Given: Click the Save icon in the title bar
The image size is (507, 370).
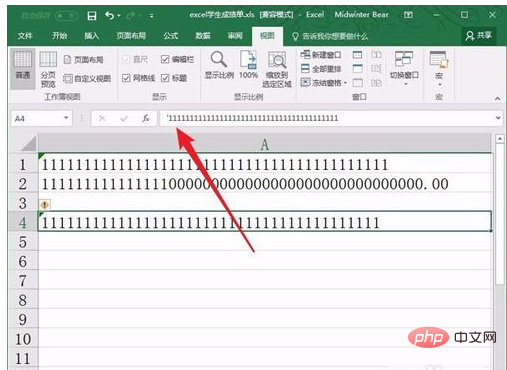Looking at the screenshot, I should pyautogui.click(x=92, y=16).
